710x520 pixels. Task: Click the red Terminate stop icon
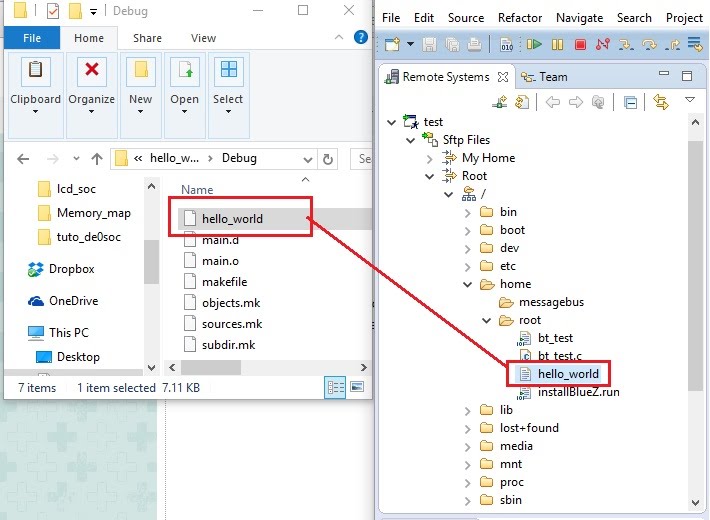click(x=580, y=44)
